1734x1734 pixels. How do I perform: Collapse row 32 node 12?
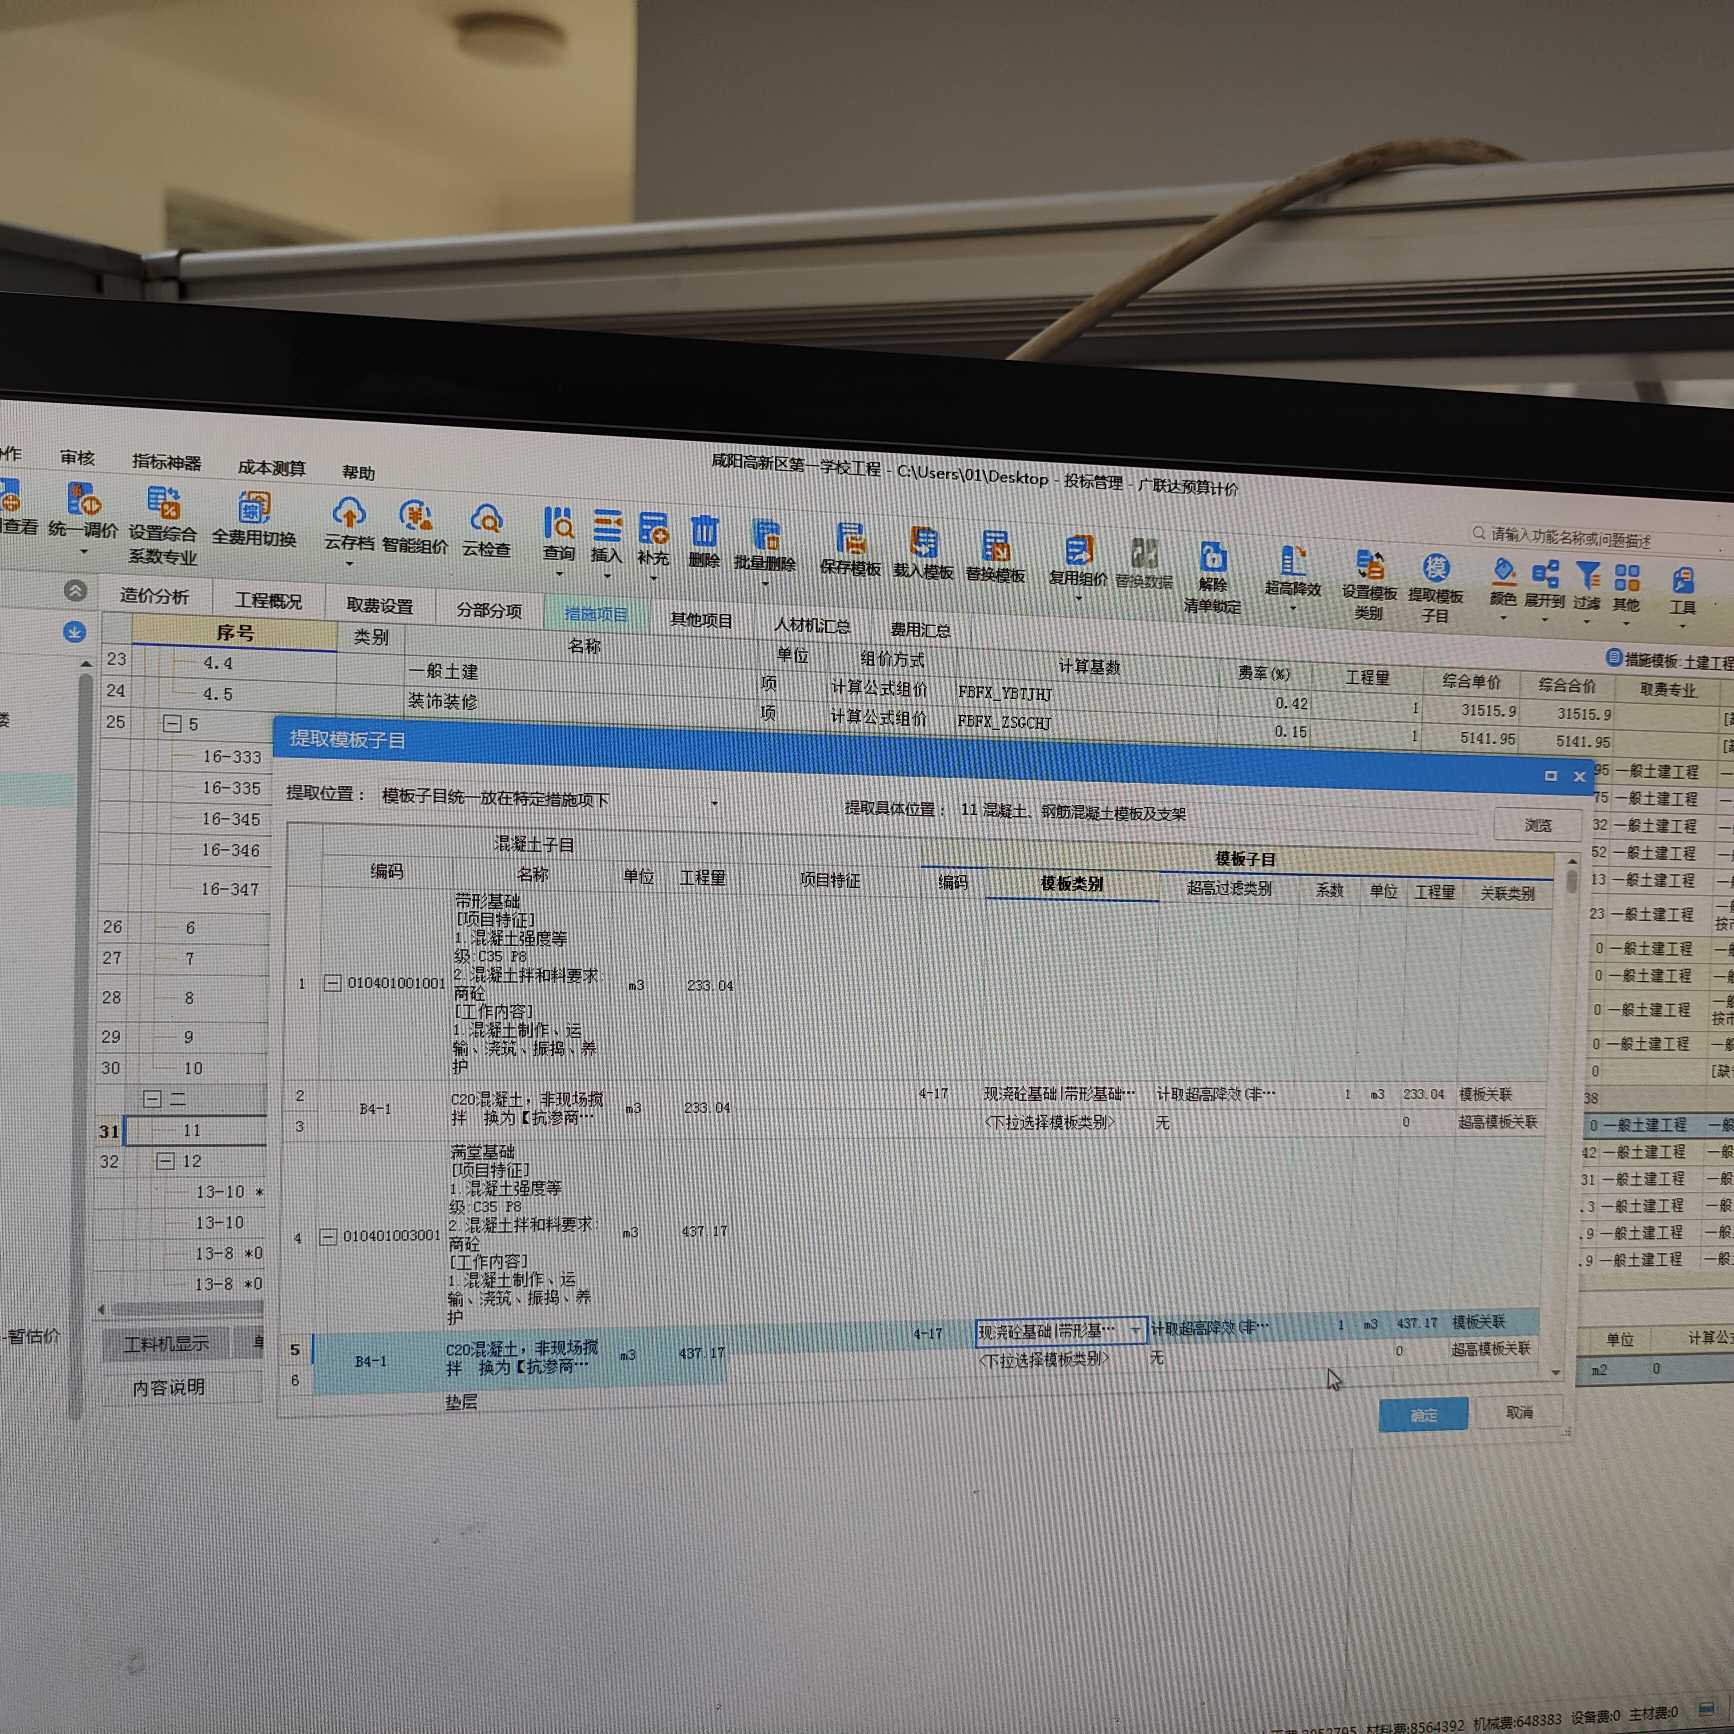coord(166,1161)
